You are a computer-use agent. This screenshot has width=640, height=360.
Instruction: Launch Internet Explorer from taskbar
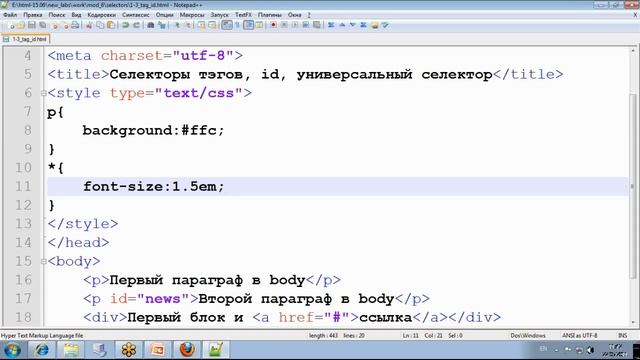pos(42,350)
